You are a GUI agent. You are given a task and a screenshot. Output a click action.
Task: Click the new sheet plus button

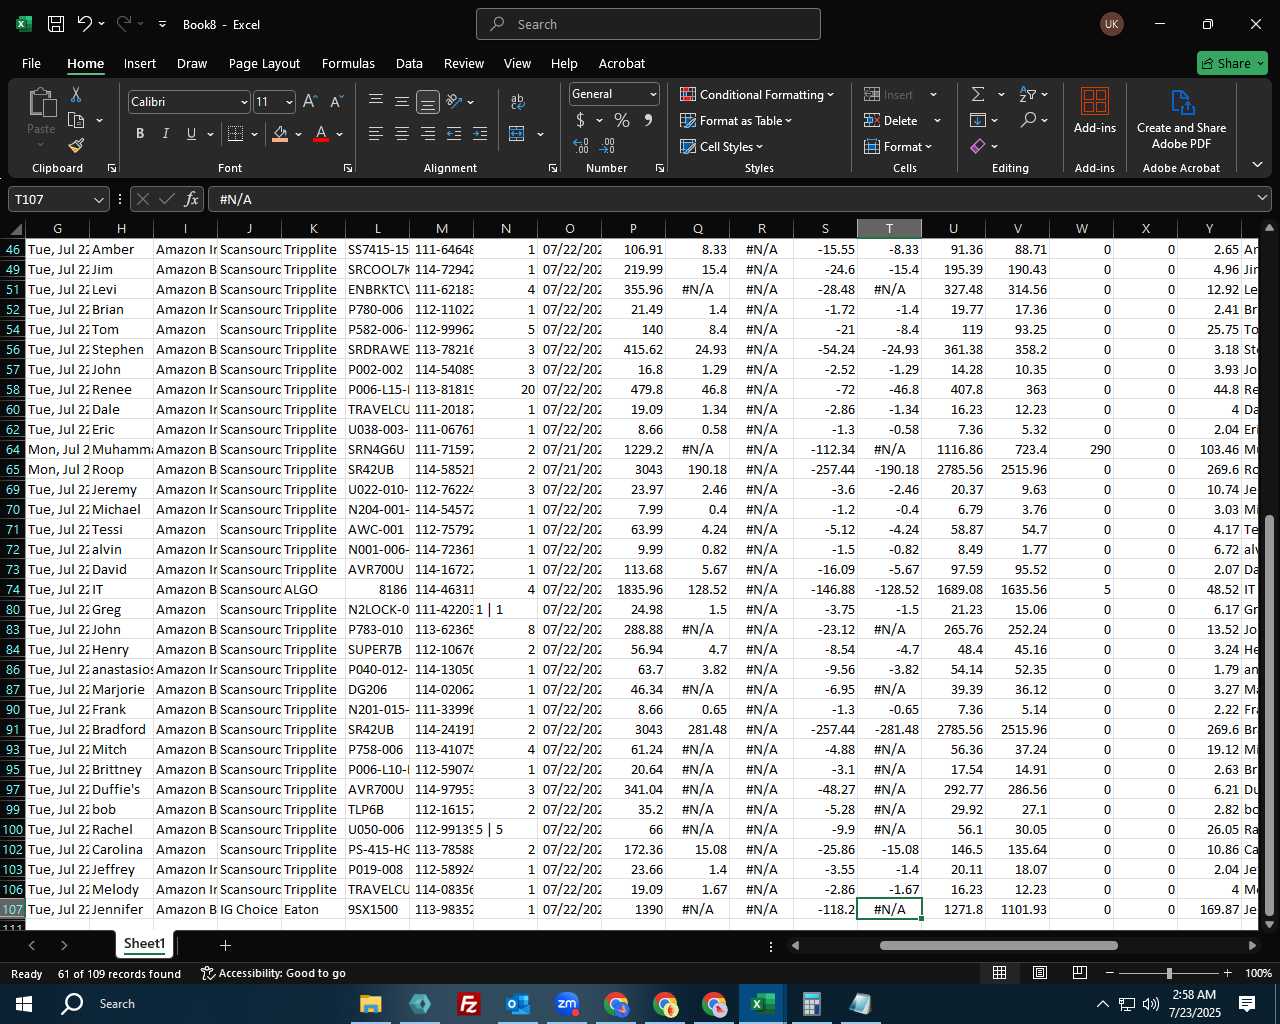(225, 945)
